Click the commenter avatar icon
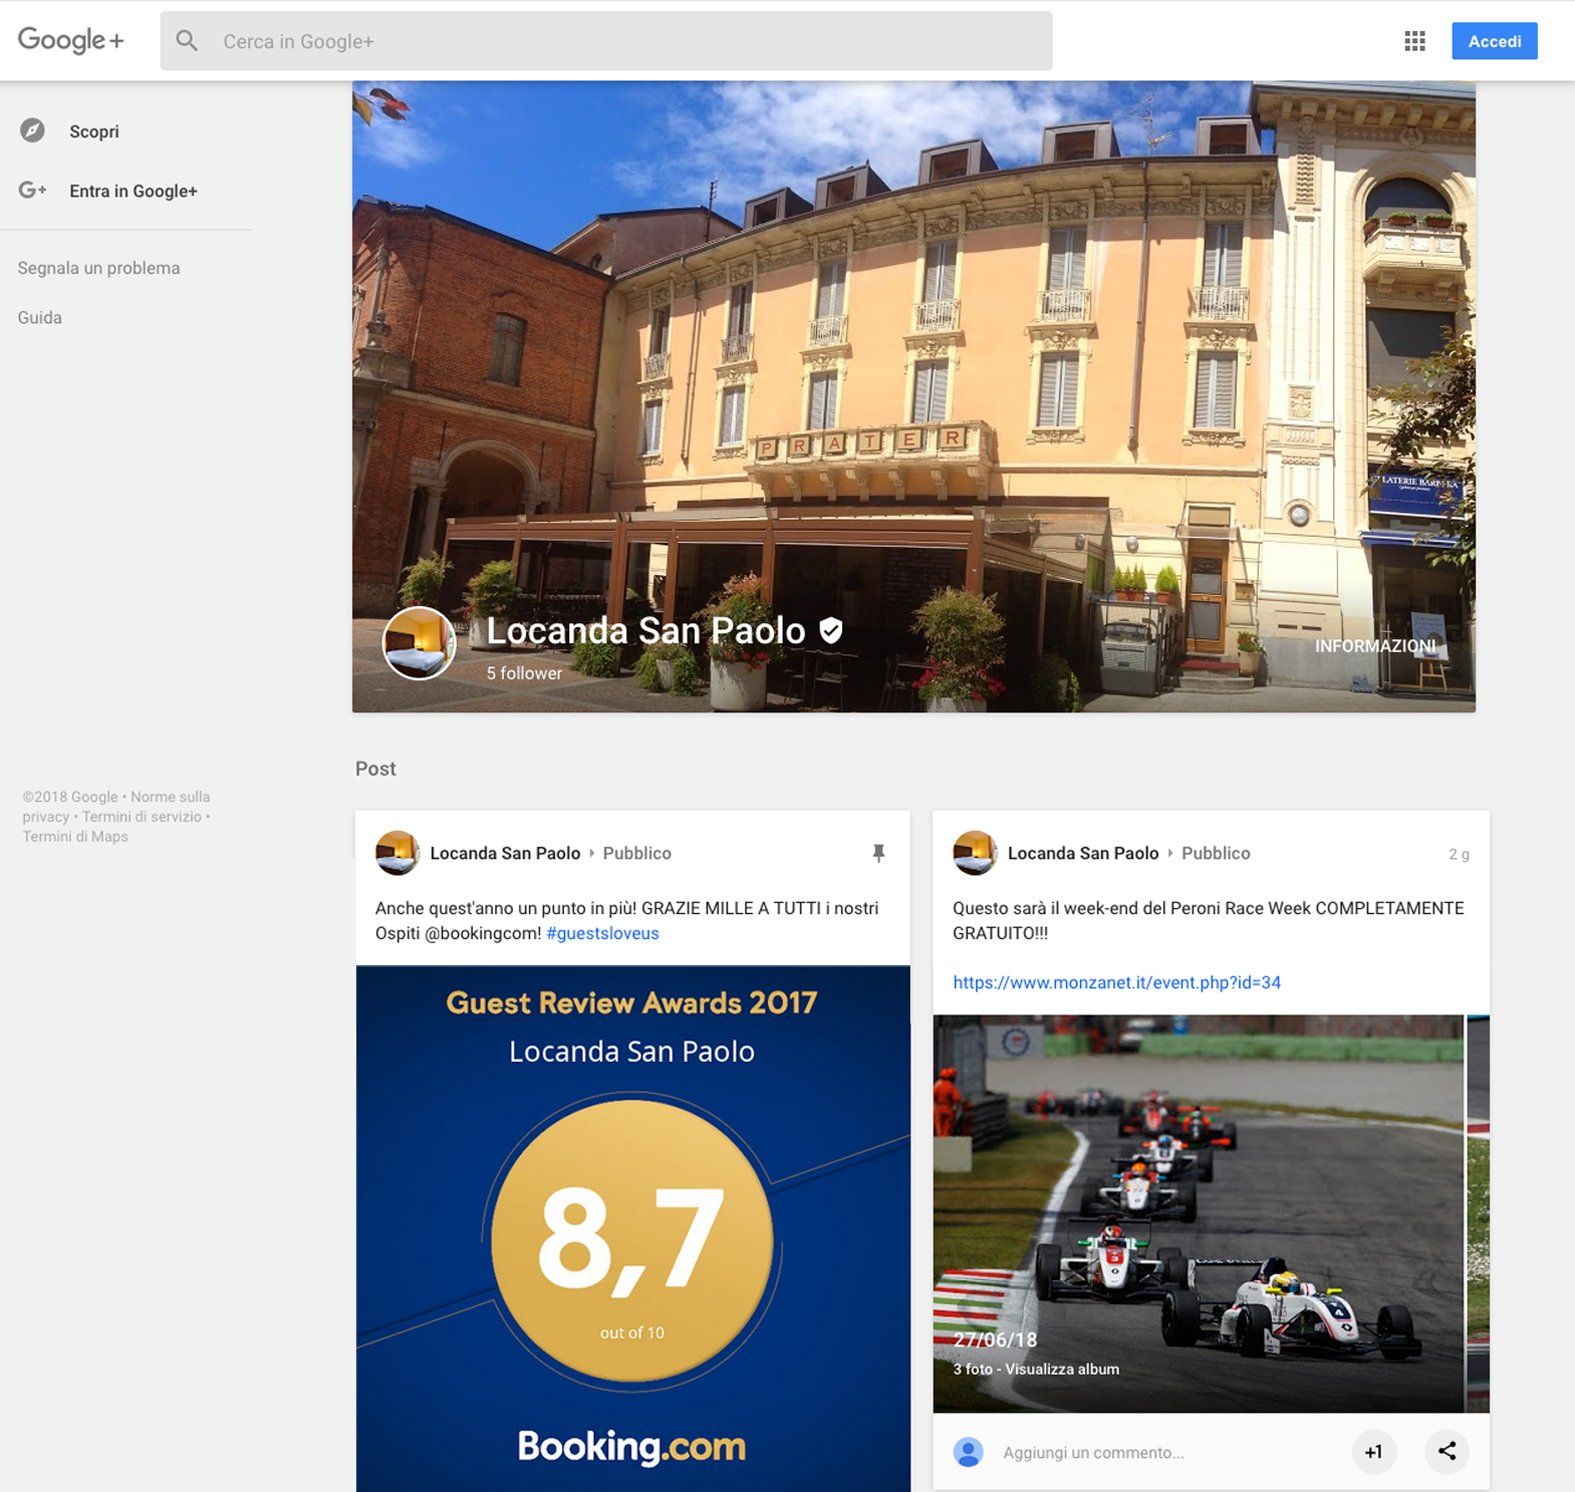1575x1492 pixels. (968, 1452)
